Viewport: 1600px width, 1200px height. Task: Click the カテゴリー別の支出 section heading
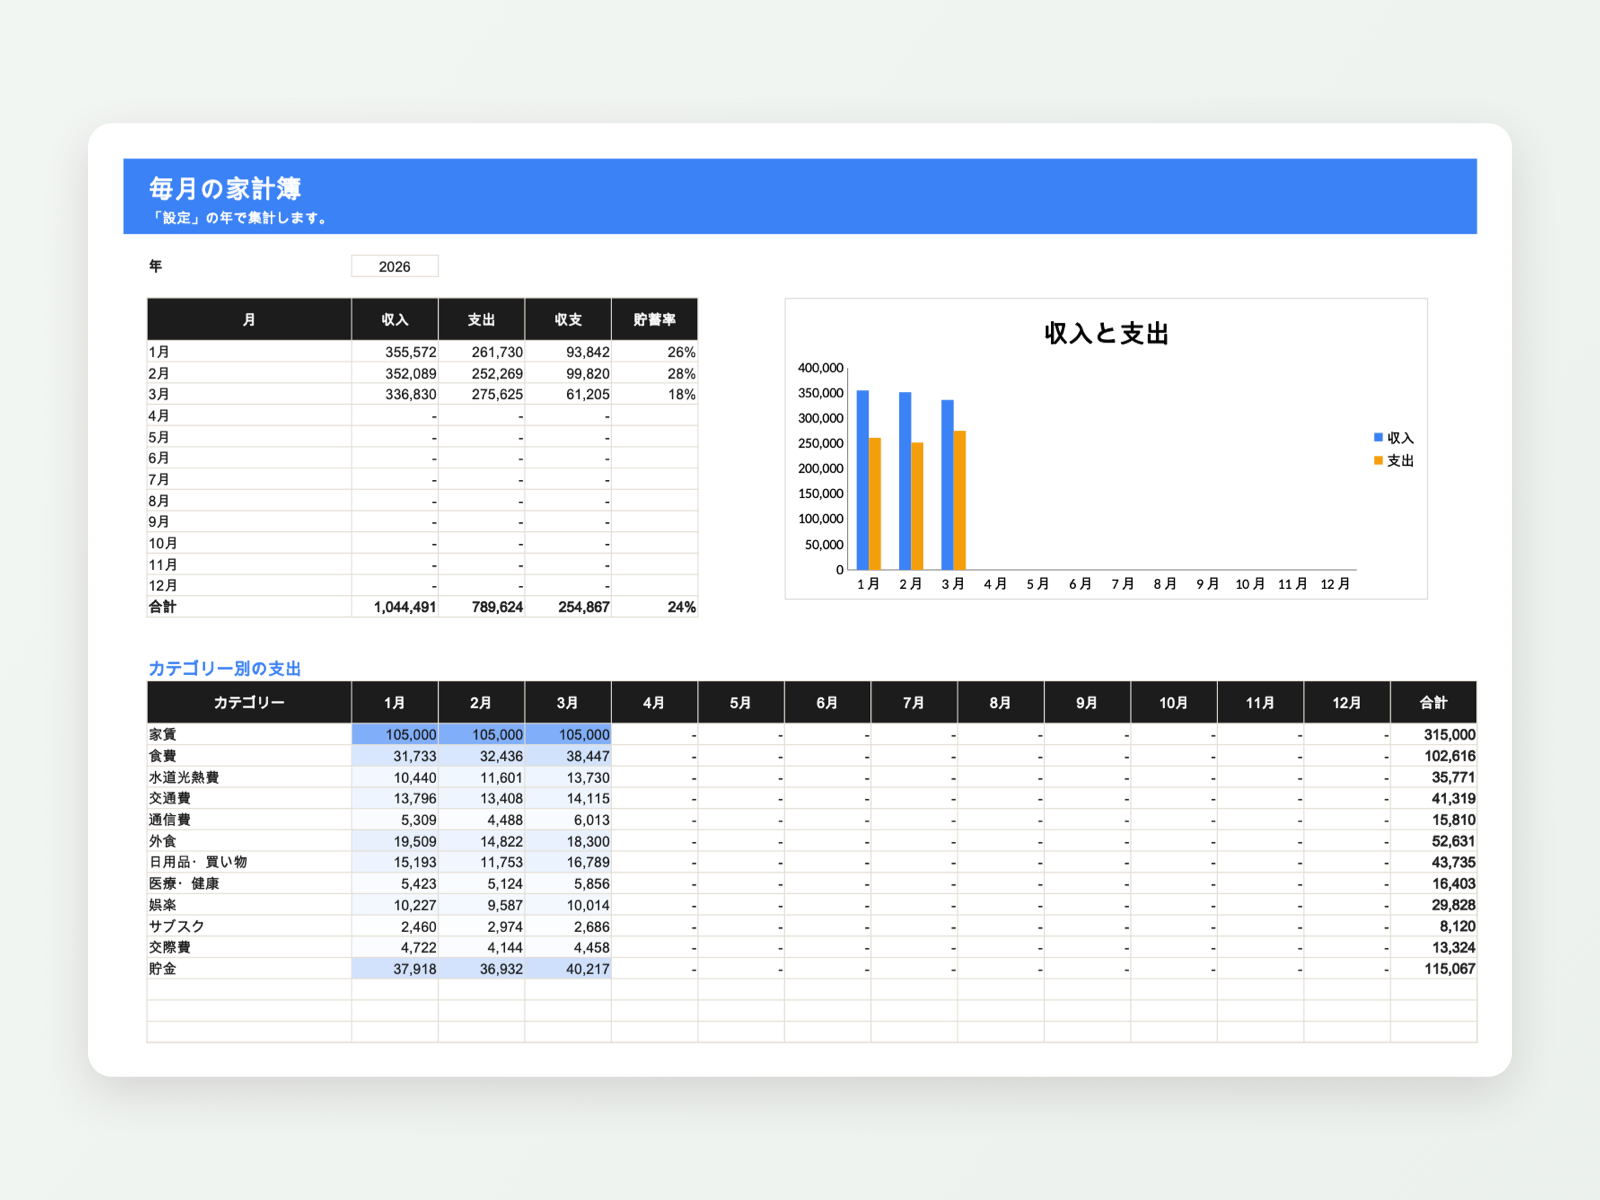click(224, 668)
